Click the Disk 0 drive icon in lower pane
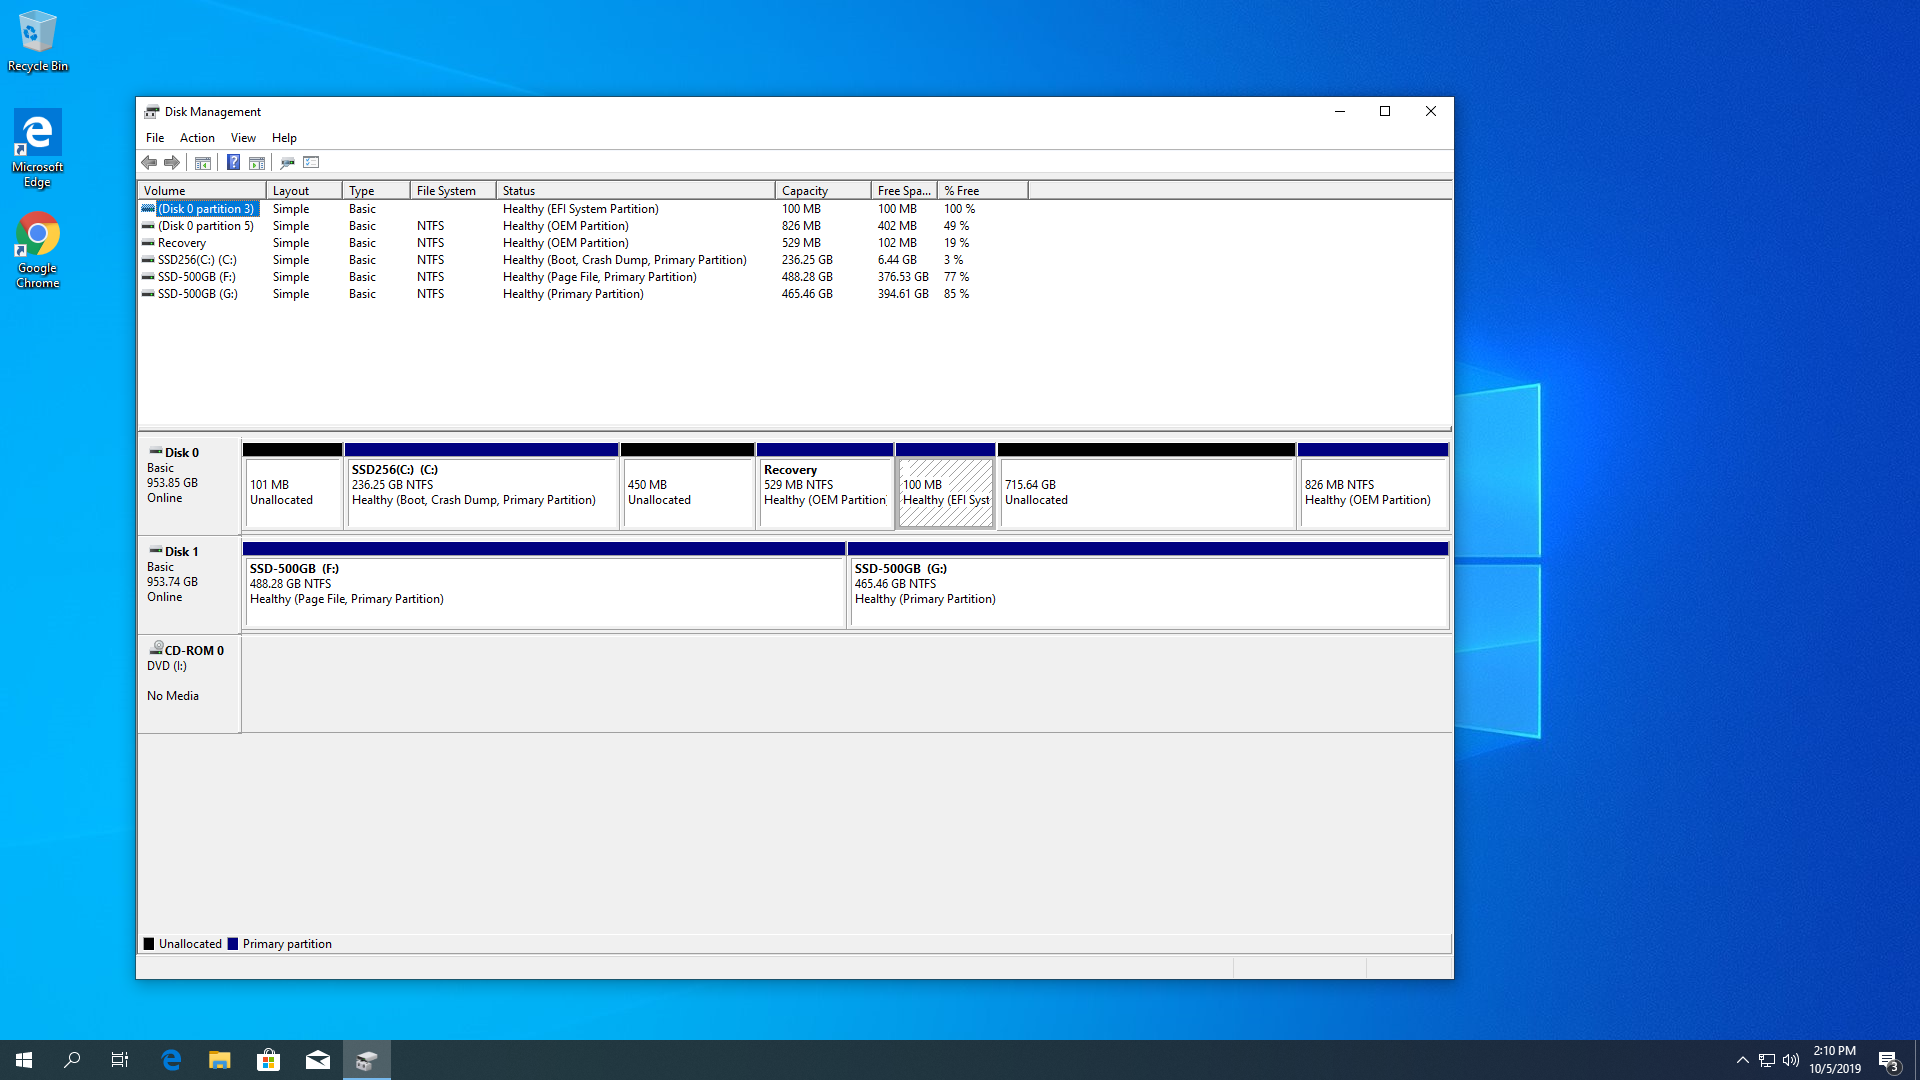This screenshot has width=1920, height=1080. 156,452
